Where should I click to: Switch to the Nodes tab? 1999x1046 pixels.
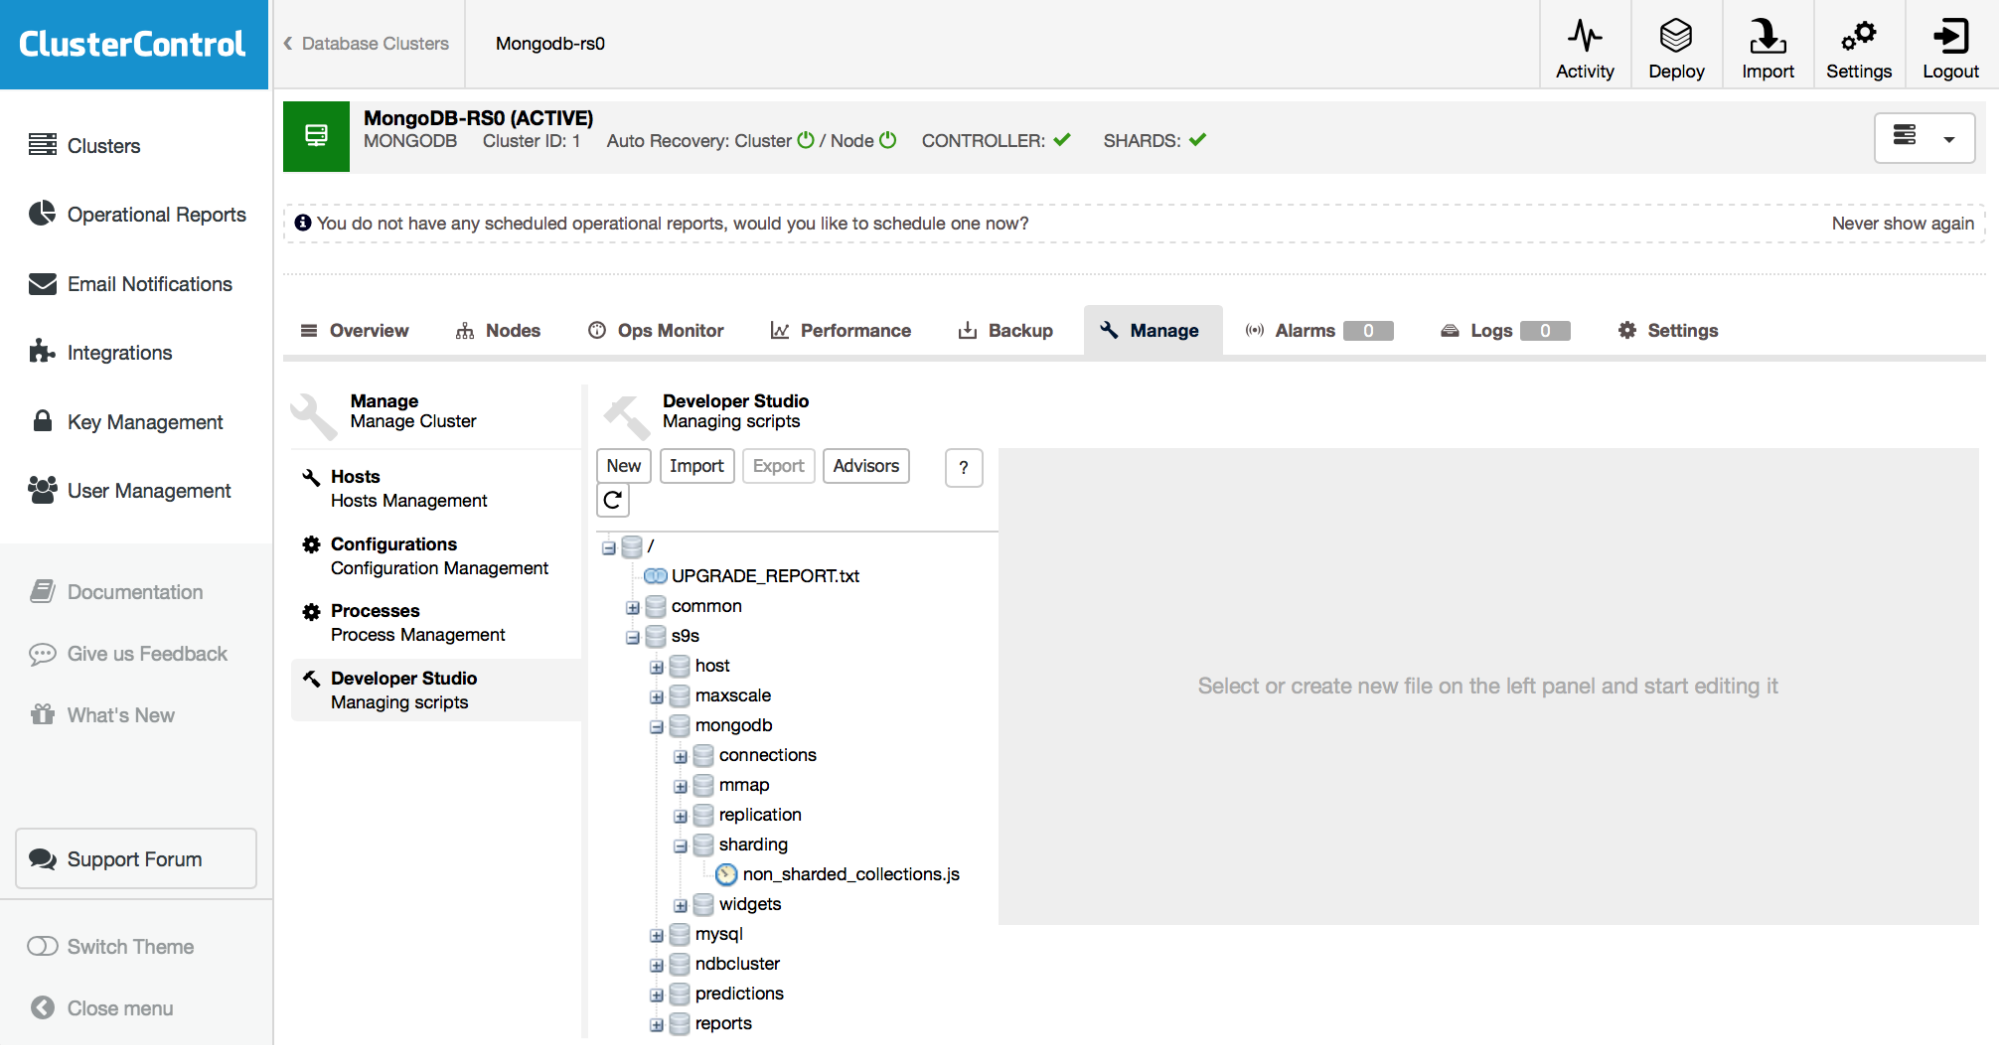[498, 330]
